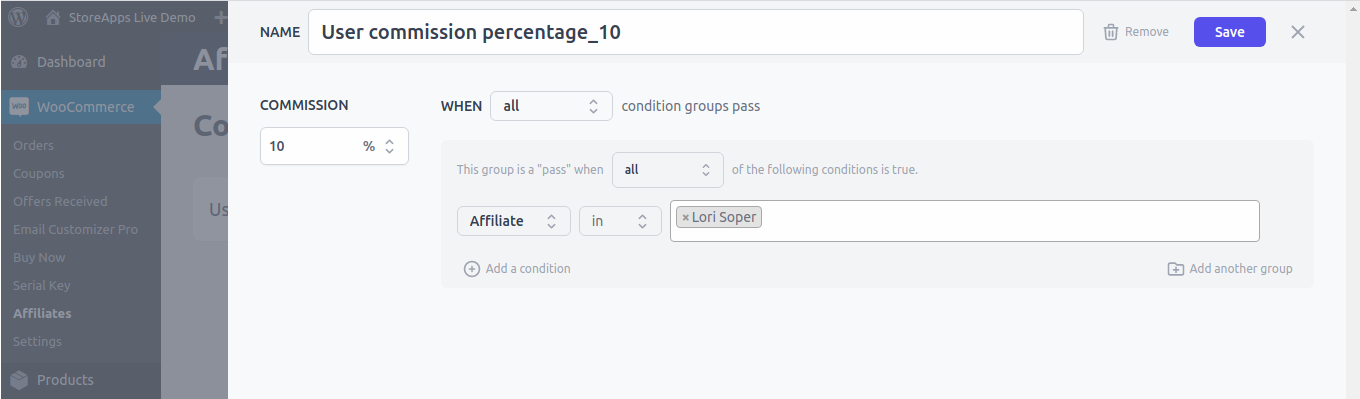Open the group pass all dropdown
Viewport: 1360px width, 399px height.
[668, 170]
